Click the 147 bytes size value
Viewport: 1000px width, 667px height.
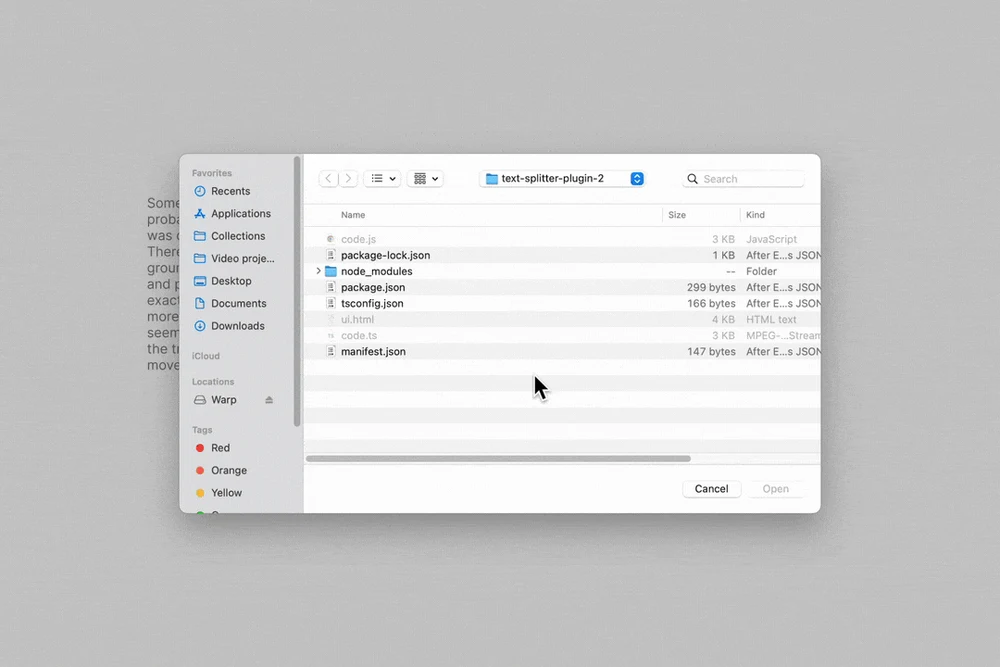point(711,351)
